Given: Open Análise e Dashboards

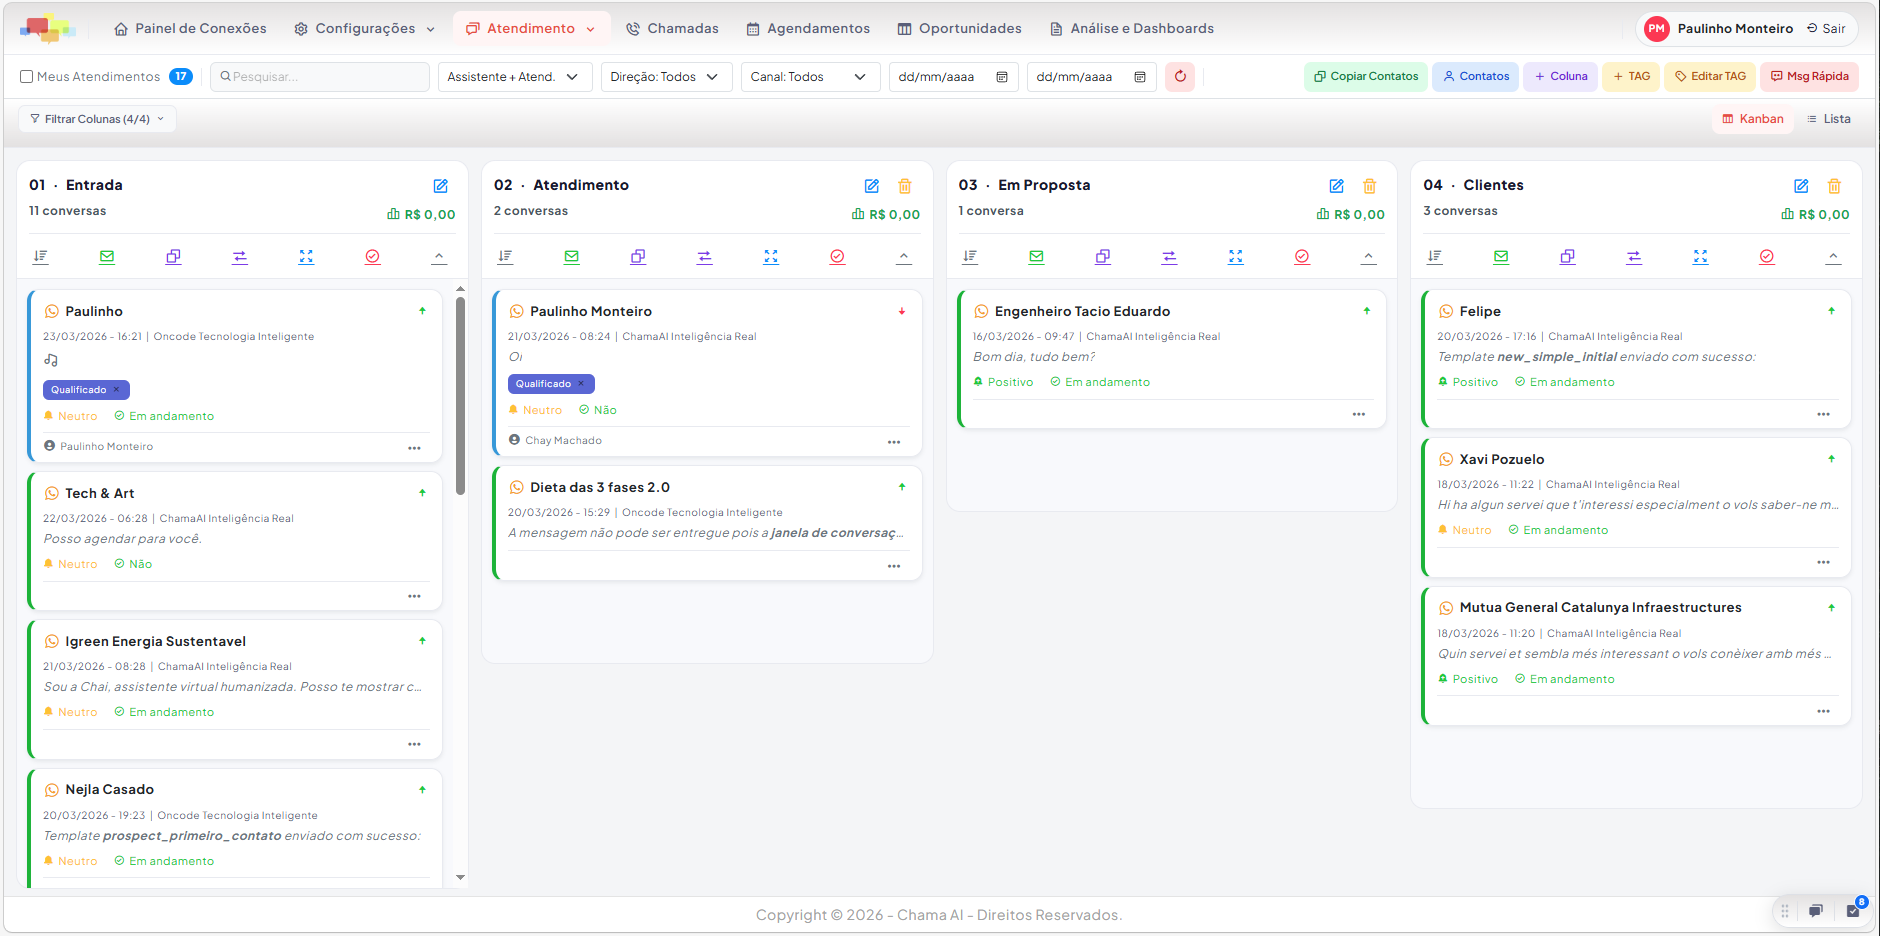Looking at the screenshot, I should tap(1131, 29).
